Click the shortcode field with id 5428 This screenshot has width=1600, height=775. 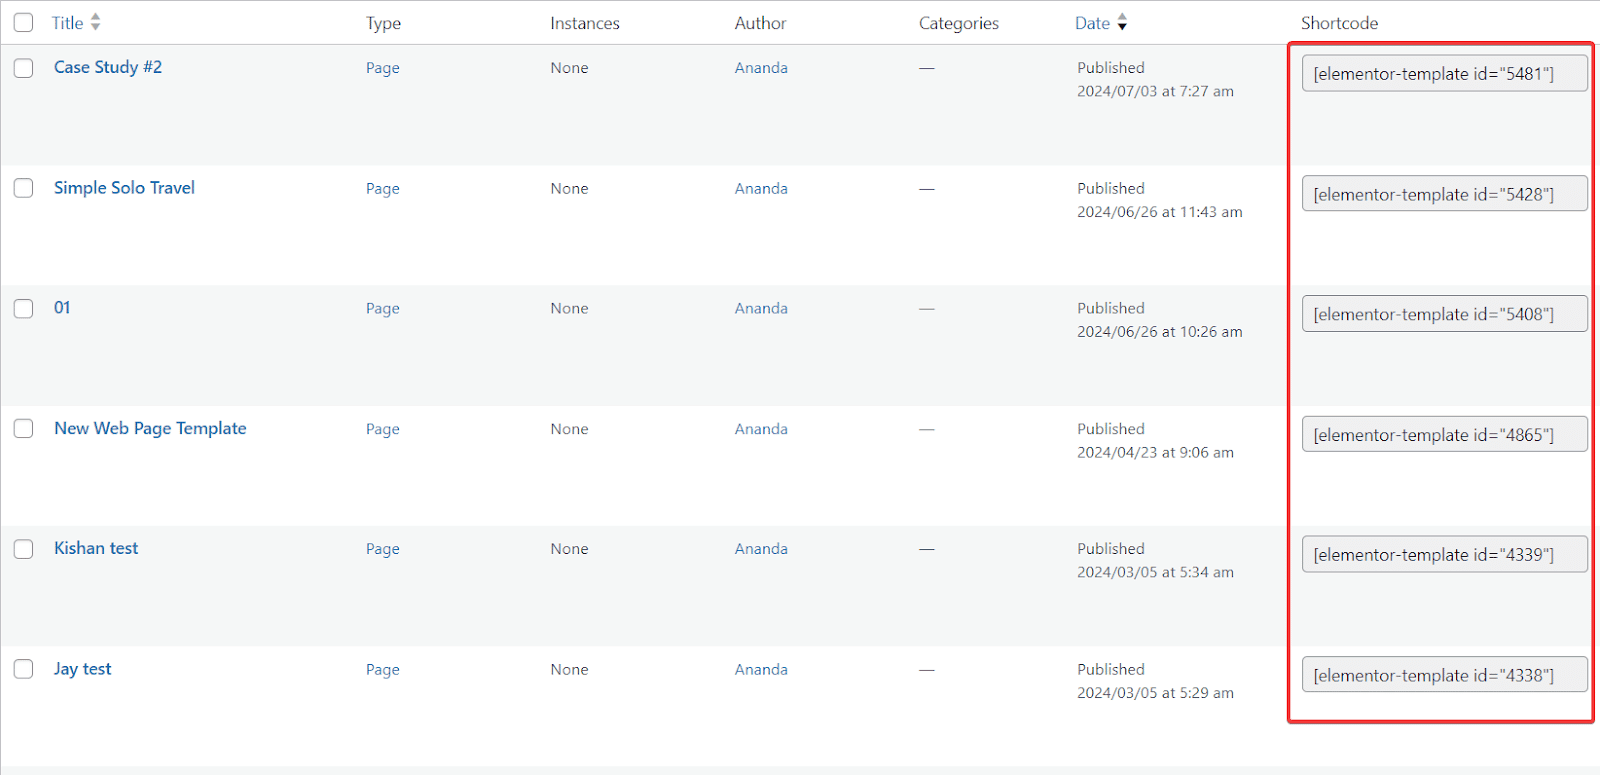point(1443,194)
